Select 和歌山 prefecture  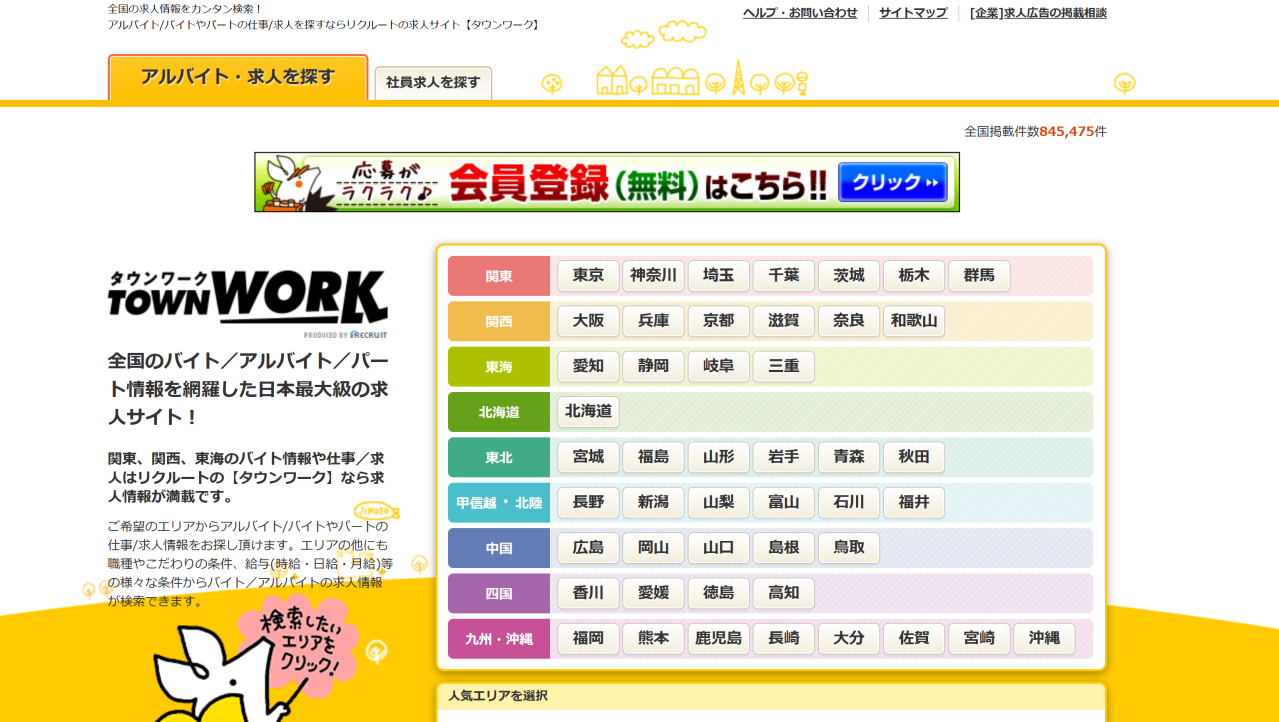pos(914,321)
